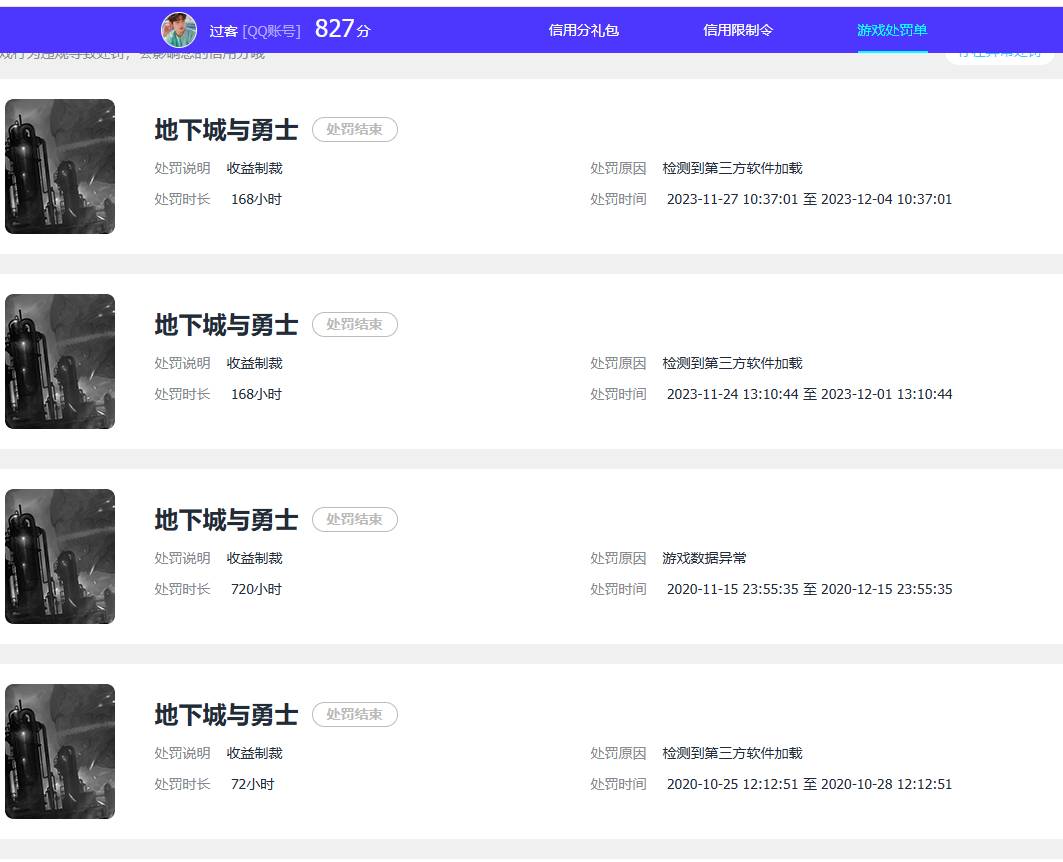The height and width of the screenshot is (862, 1063).
Task: Click game thumbnail of the 2023-11-24 penalty
Action: [x=60, y=361]
